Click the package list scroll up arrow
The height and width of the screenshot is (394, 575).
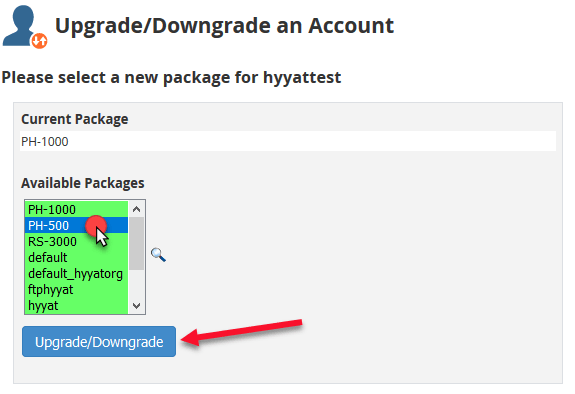pyautogui.click(x=136, y=209)
